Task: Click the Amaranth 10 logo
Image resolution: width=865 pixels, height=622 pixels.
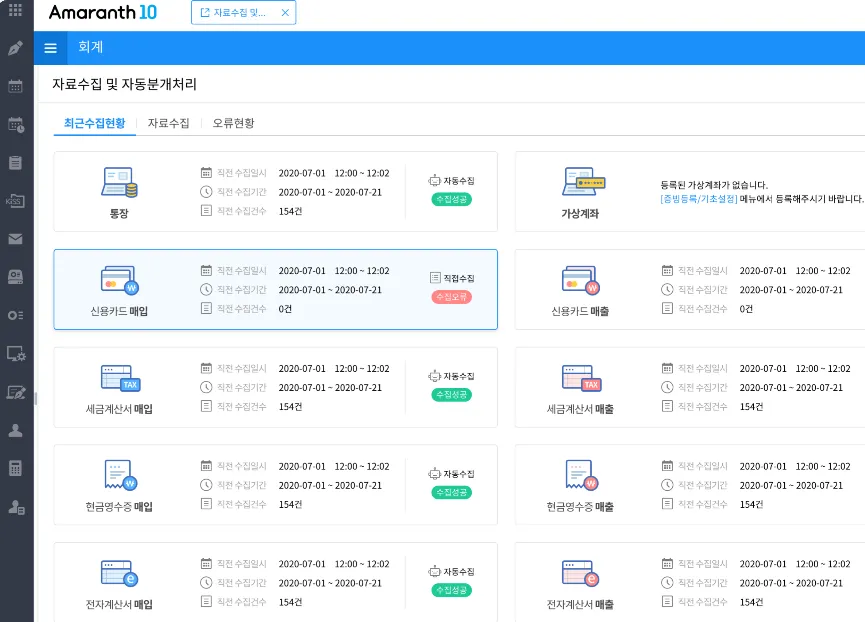Action: (x=103, y=12)
